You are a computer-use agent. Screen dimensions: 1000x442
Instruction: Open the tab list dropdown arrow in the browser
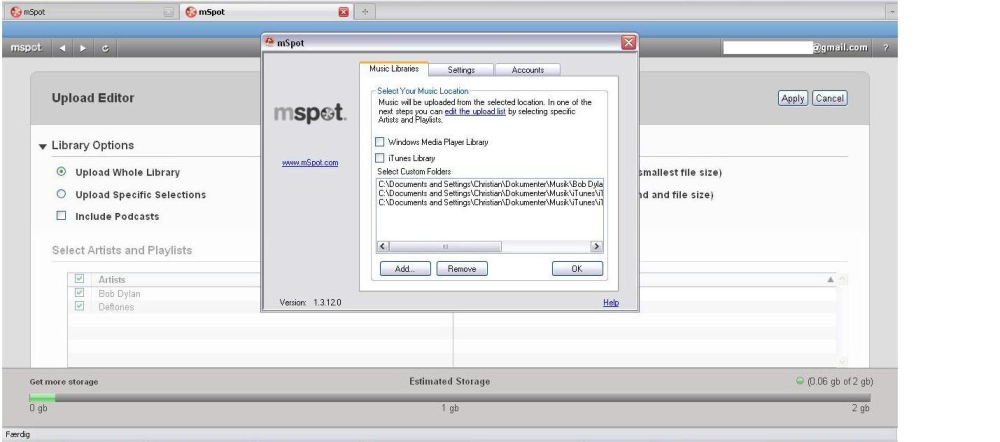[892, 11]
